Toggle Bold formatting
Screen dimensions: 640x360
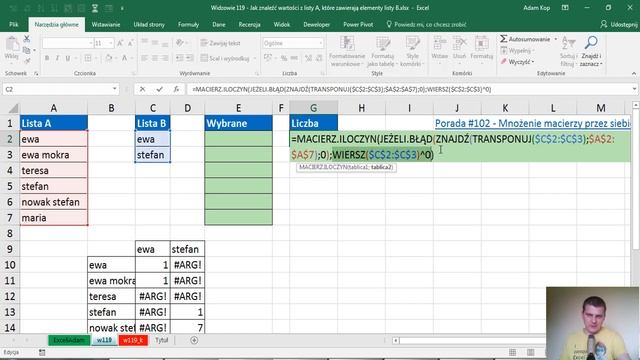(x=47, y=58)
